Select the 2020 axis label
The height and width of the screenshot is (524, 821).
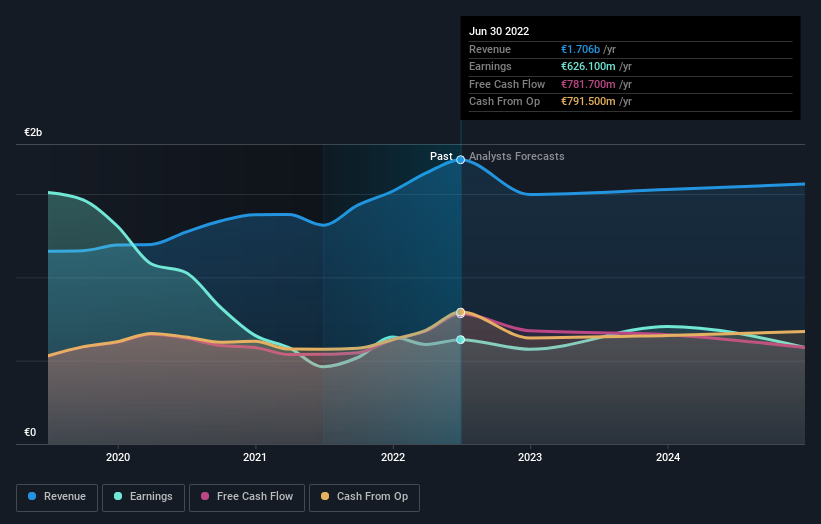point(118,458)
